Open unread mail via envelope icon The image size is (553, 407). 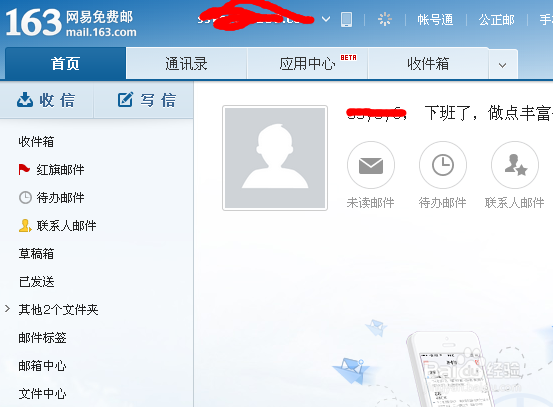[x=371, y=165]
